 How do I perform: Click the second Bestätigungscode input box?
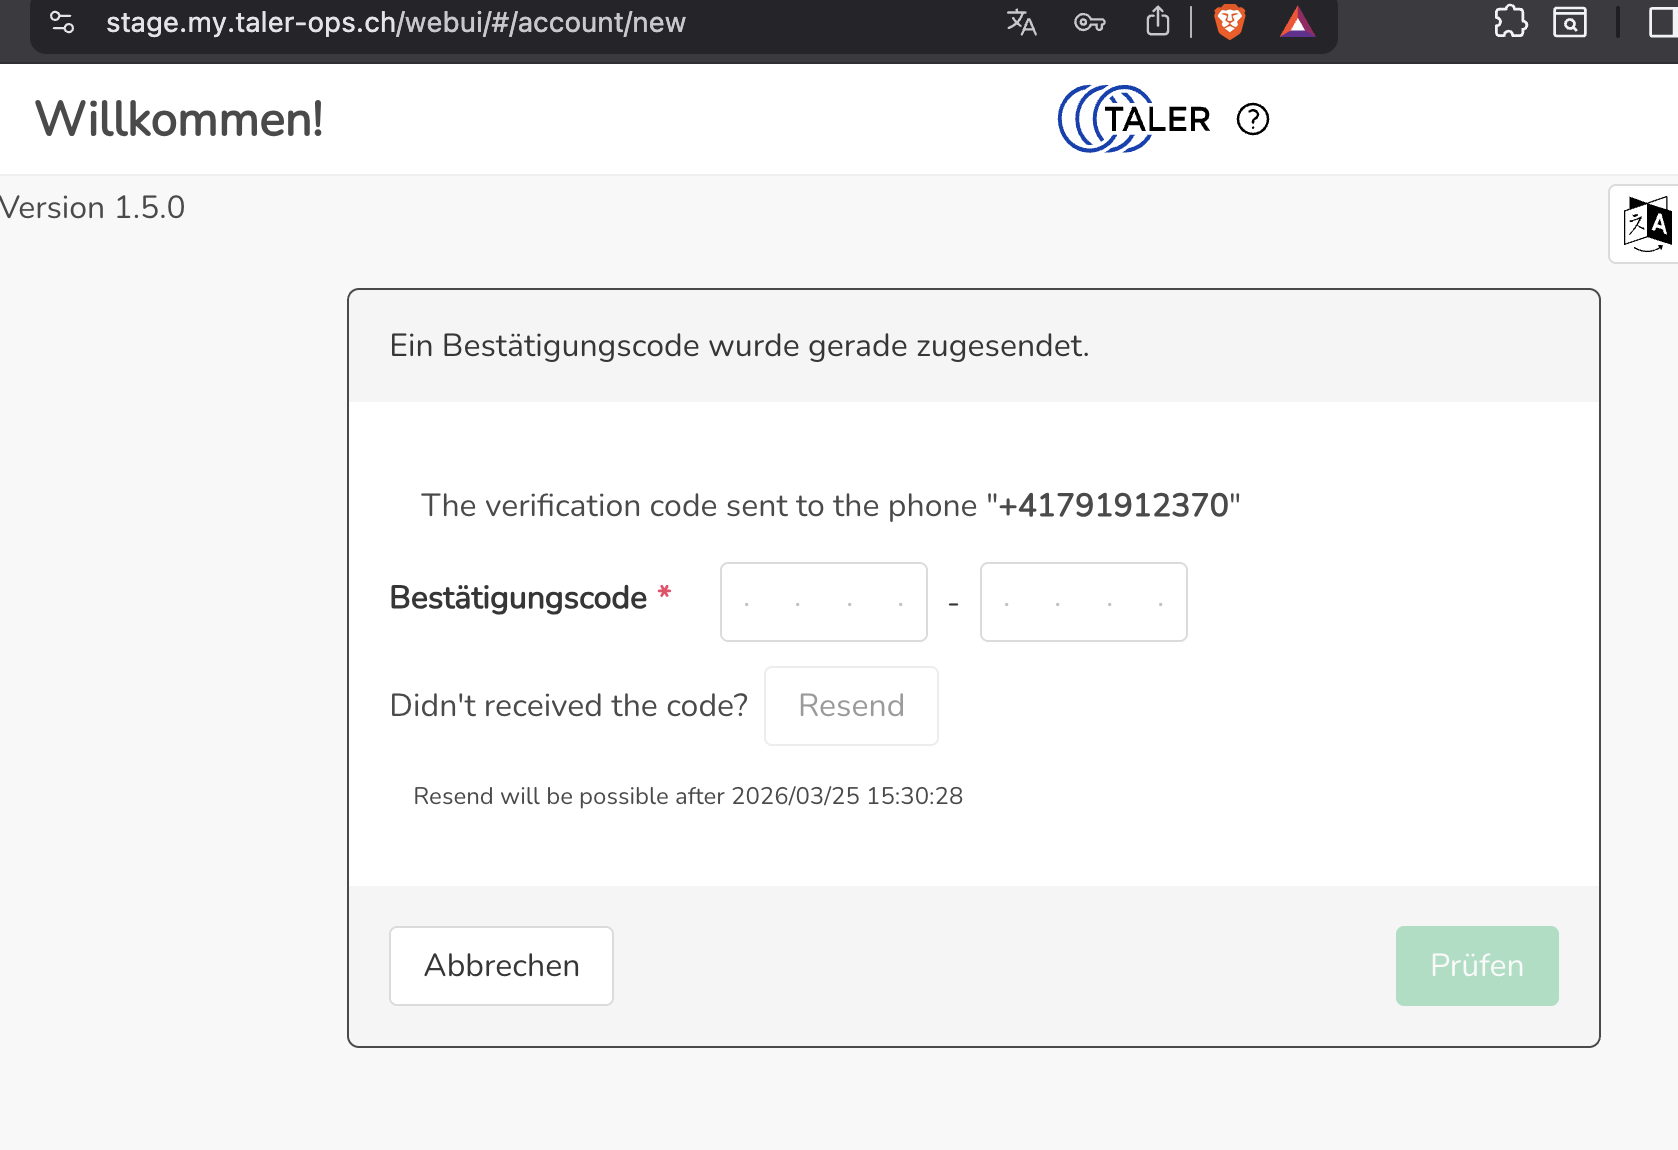pos(1083,602)
